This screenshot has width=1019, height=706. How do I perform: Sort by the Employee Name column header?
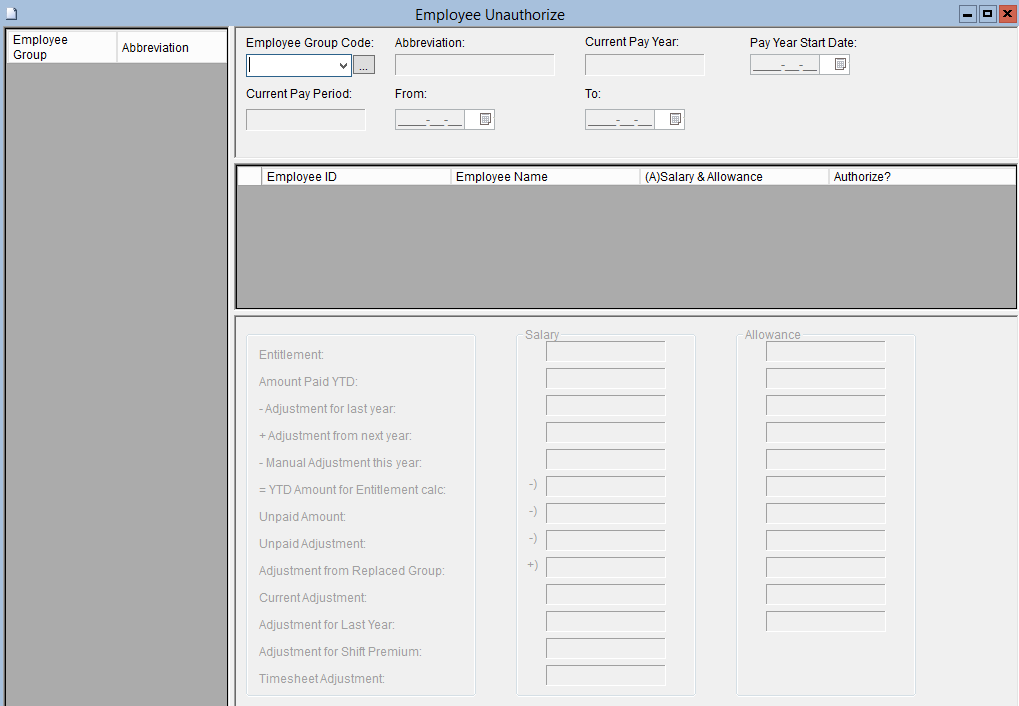point(544,177)
